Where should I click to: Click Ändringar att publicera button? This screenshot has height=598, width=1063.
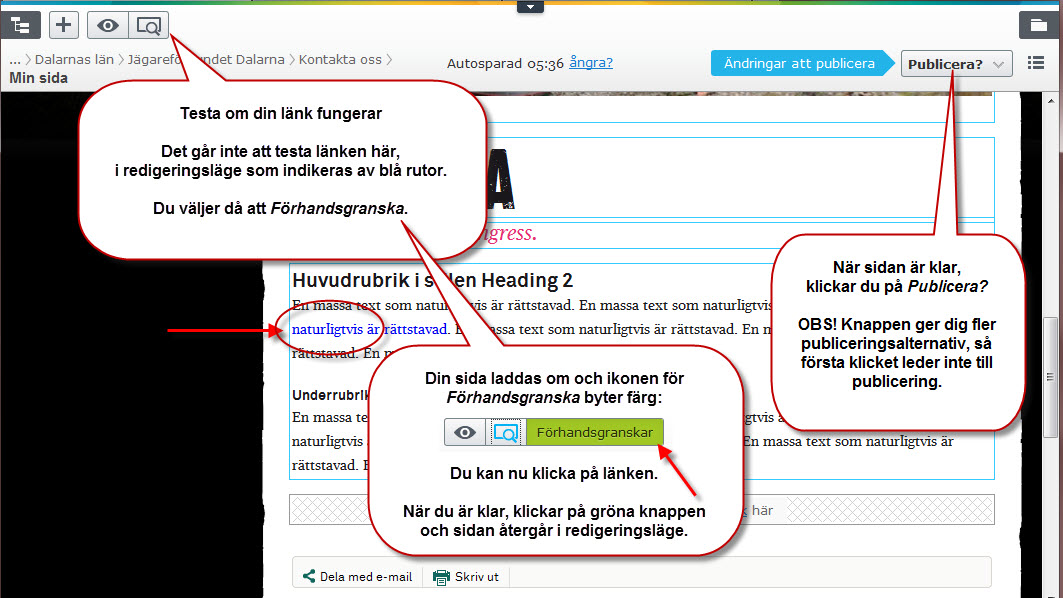tap(802, 63)
